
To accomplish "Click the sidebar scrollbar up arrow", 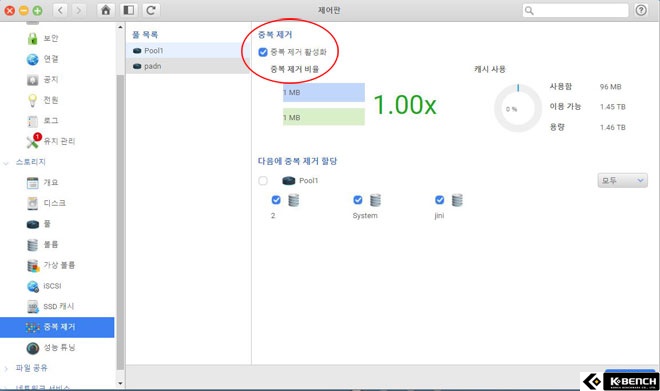I will click(x=120, y=27).
